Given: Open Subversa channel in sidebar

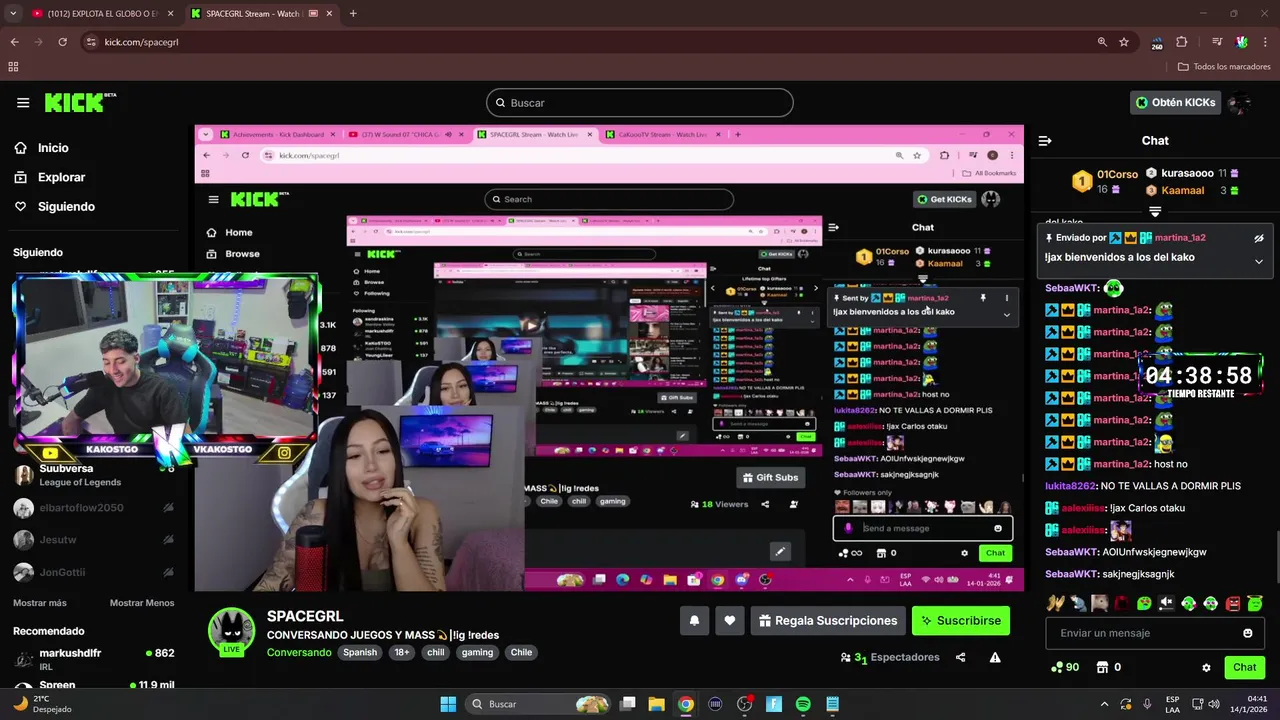Looking at the screenshot, I should (95, 475).
